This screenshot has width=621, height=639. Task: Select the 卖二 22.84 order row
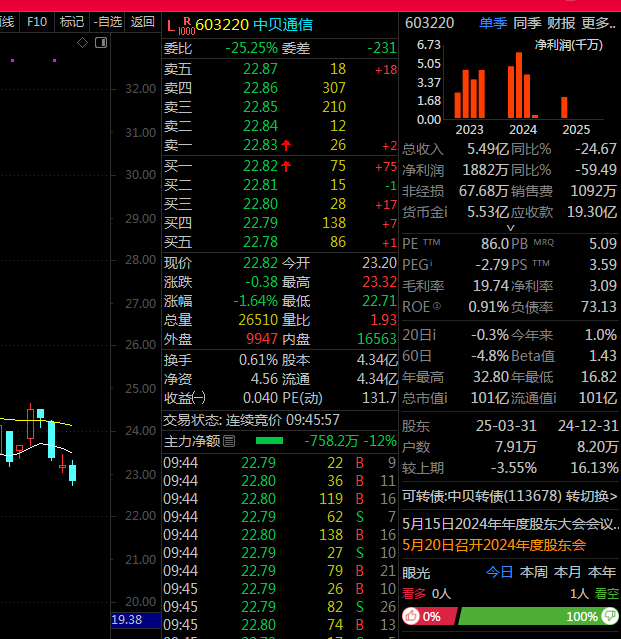[280, 126]
